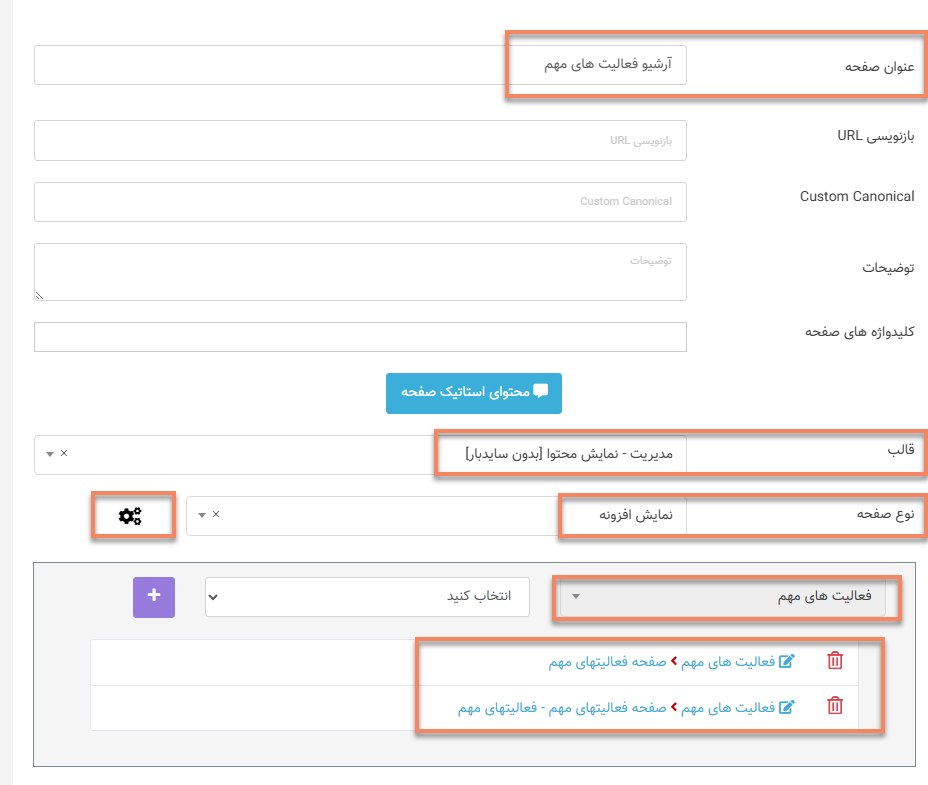Click inside the توضیحات textarea
928x785 pixels.
click(x=360, y=271)
